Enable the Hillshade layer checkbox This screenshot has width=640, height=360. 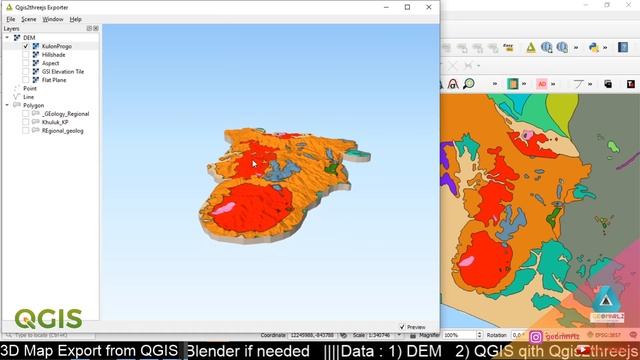click(26, 55)
